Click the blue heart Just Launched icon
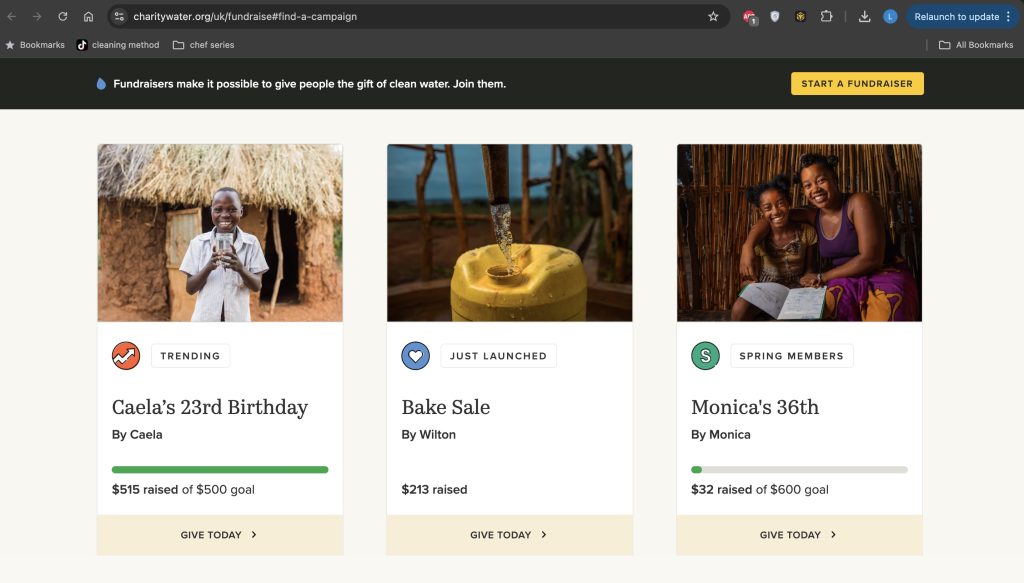 pos(415,356)
